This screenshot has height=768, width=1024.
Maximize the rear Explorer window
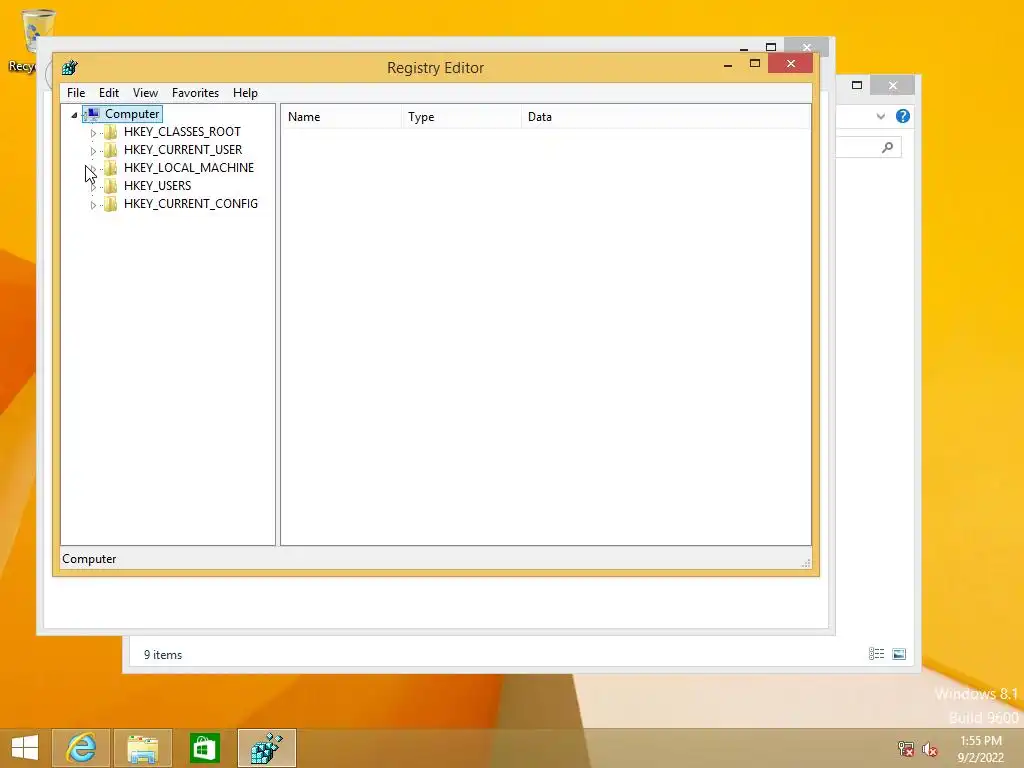point(857,85)
